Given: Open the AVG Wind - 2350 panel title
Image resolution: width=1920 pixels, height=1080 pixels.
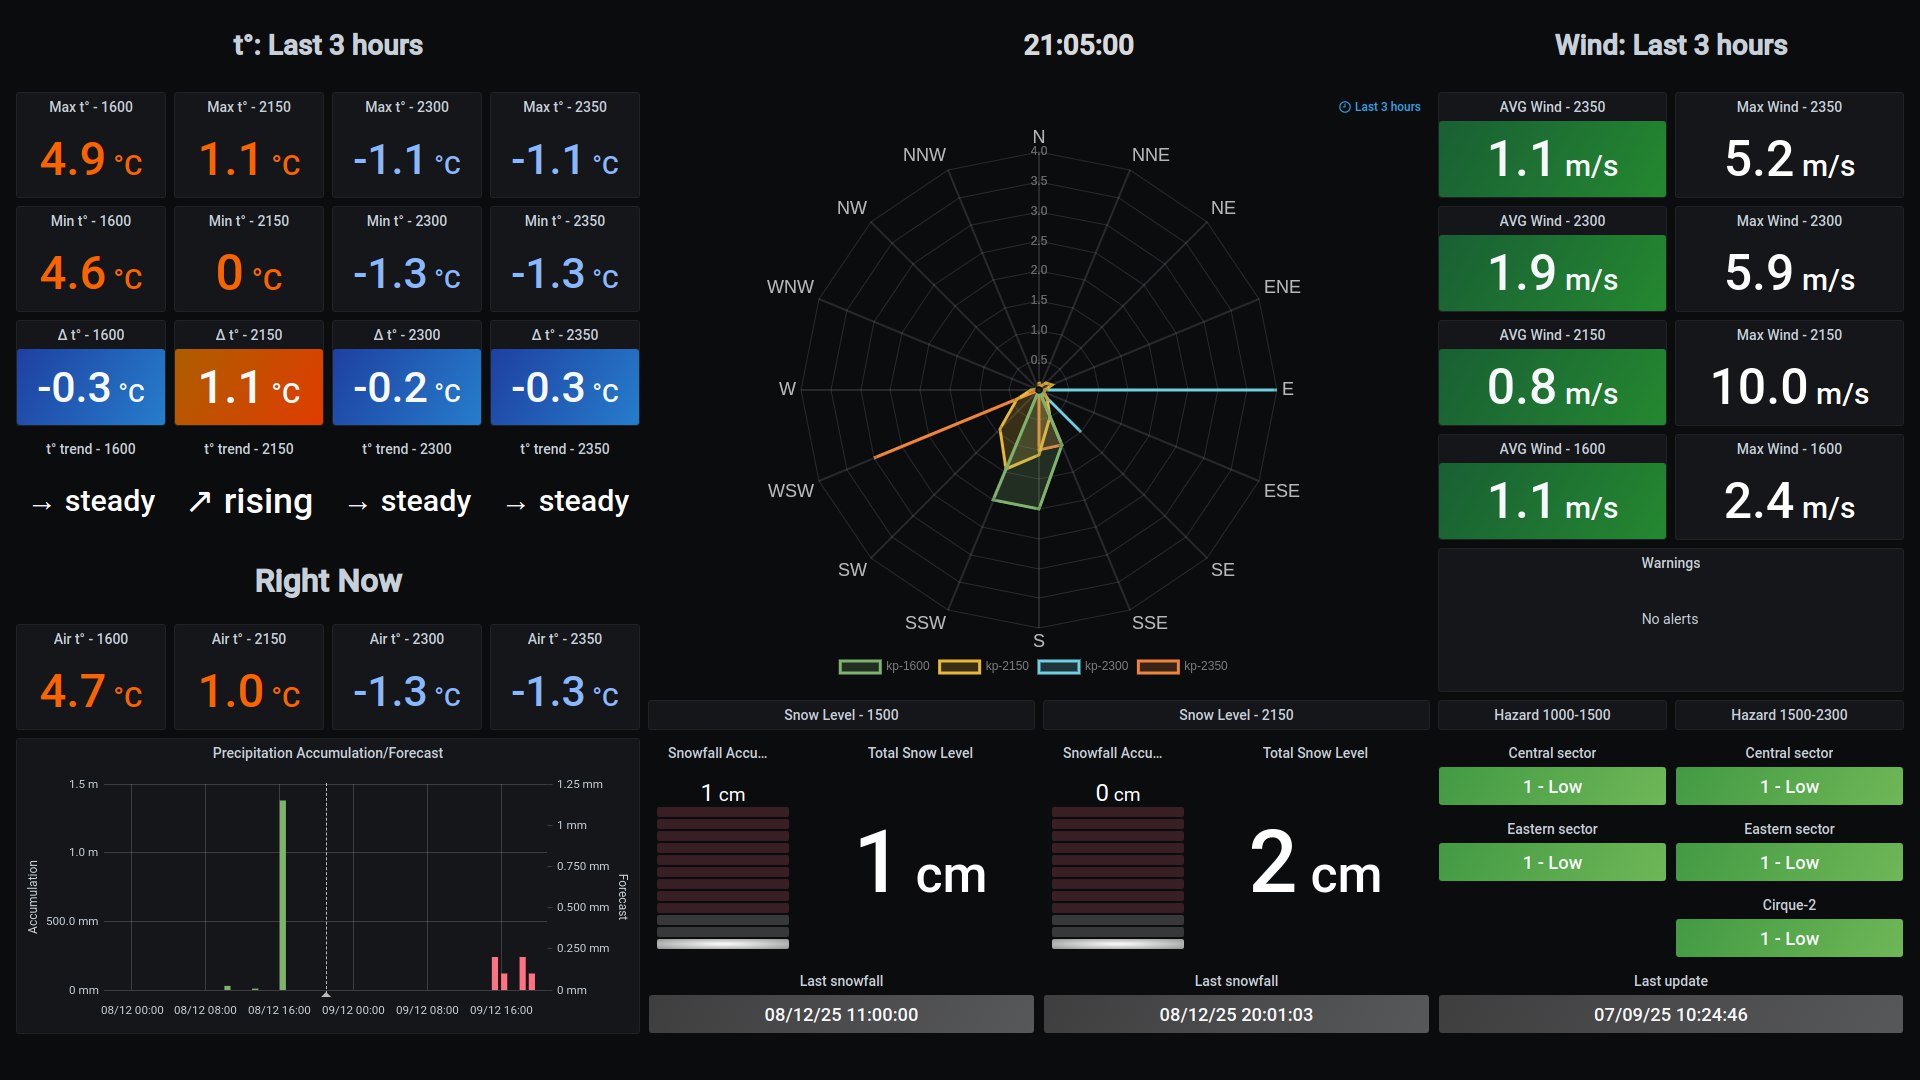Looking at the screenshot, I should click(x=1551, y=107).
